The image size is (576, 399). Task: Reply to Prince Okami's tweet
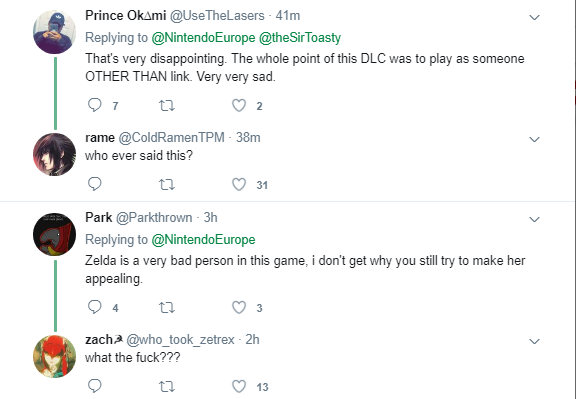[x=95, y=105]
